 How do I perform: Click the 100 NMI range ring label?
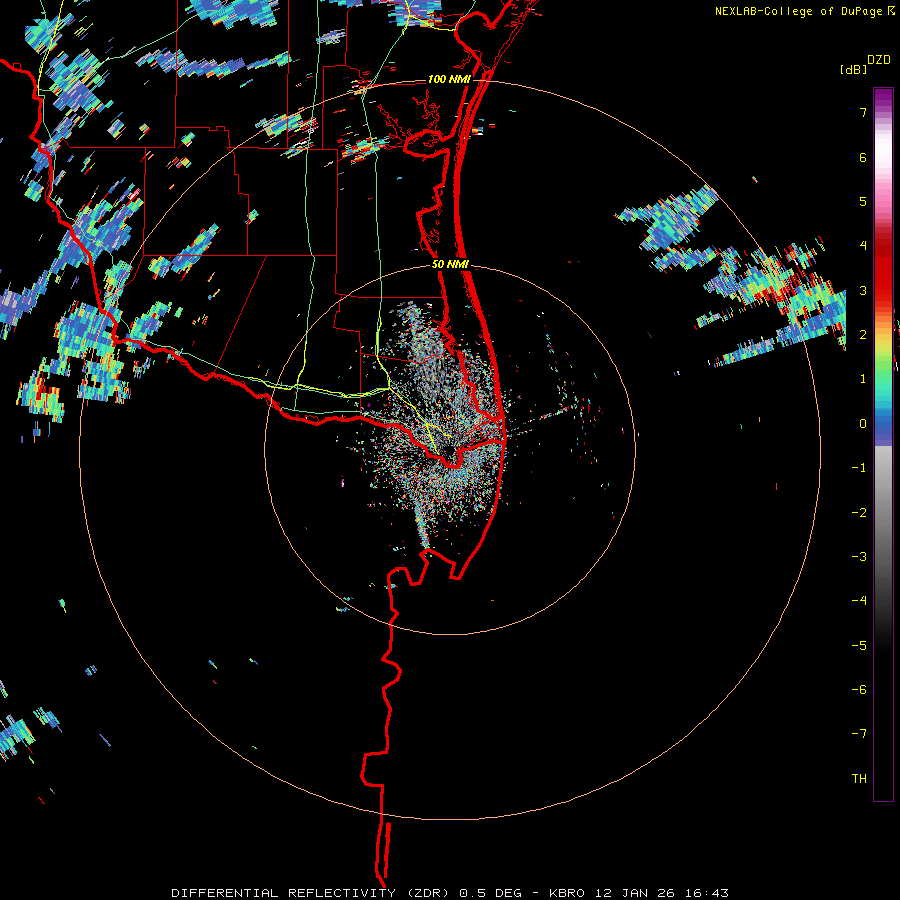pos(449,79)
